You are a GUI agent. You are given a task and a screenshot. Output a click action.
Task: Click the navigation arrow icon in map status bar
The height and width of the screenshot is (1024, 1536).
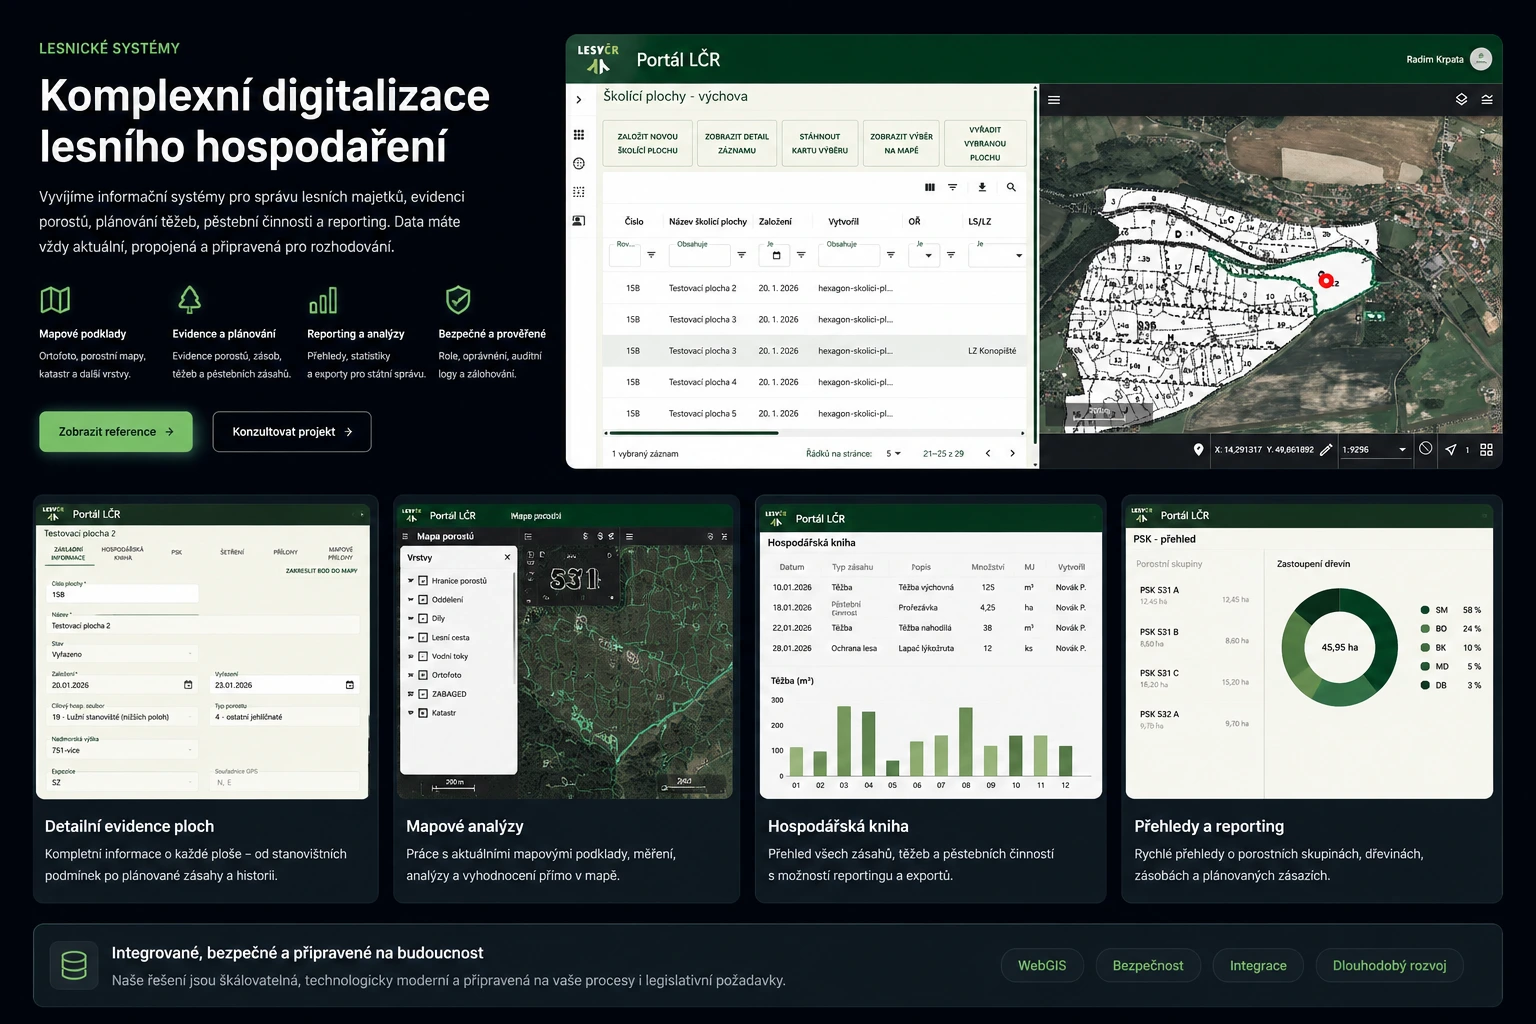[x=1451, y=450]
